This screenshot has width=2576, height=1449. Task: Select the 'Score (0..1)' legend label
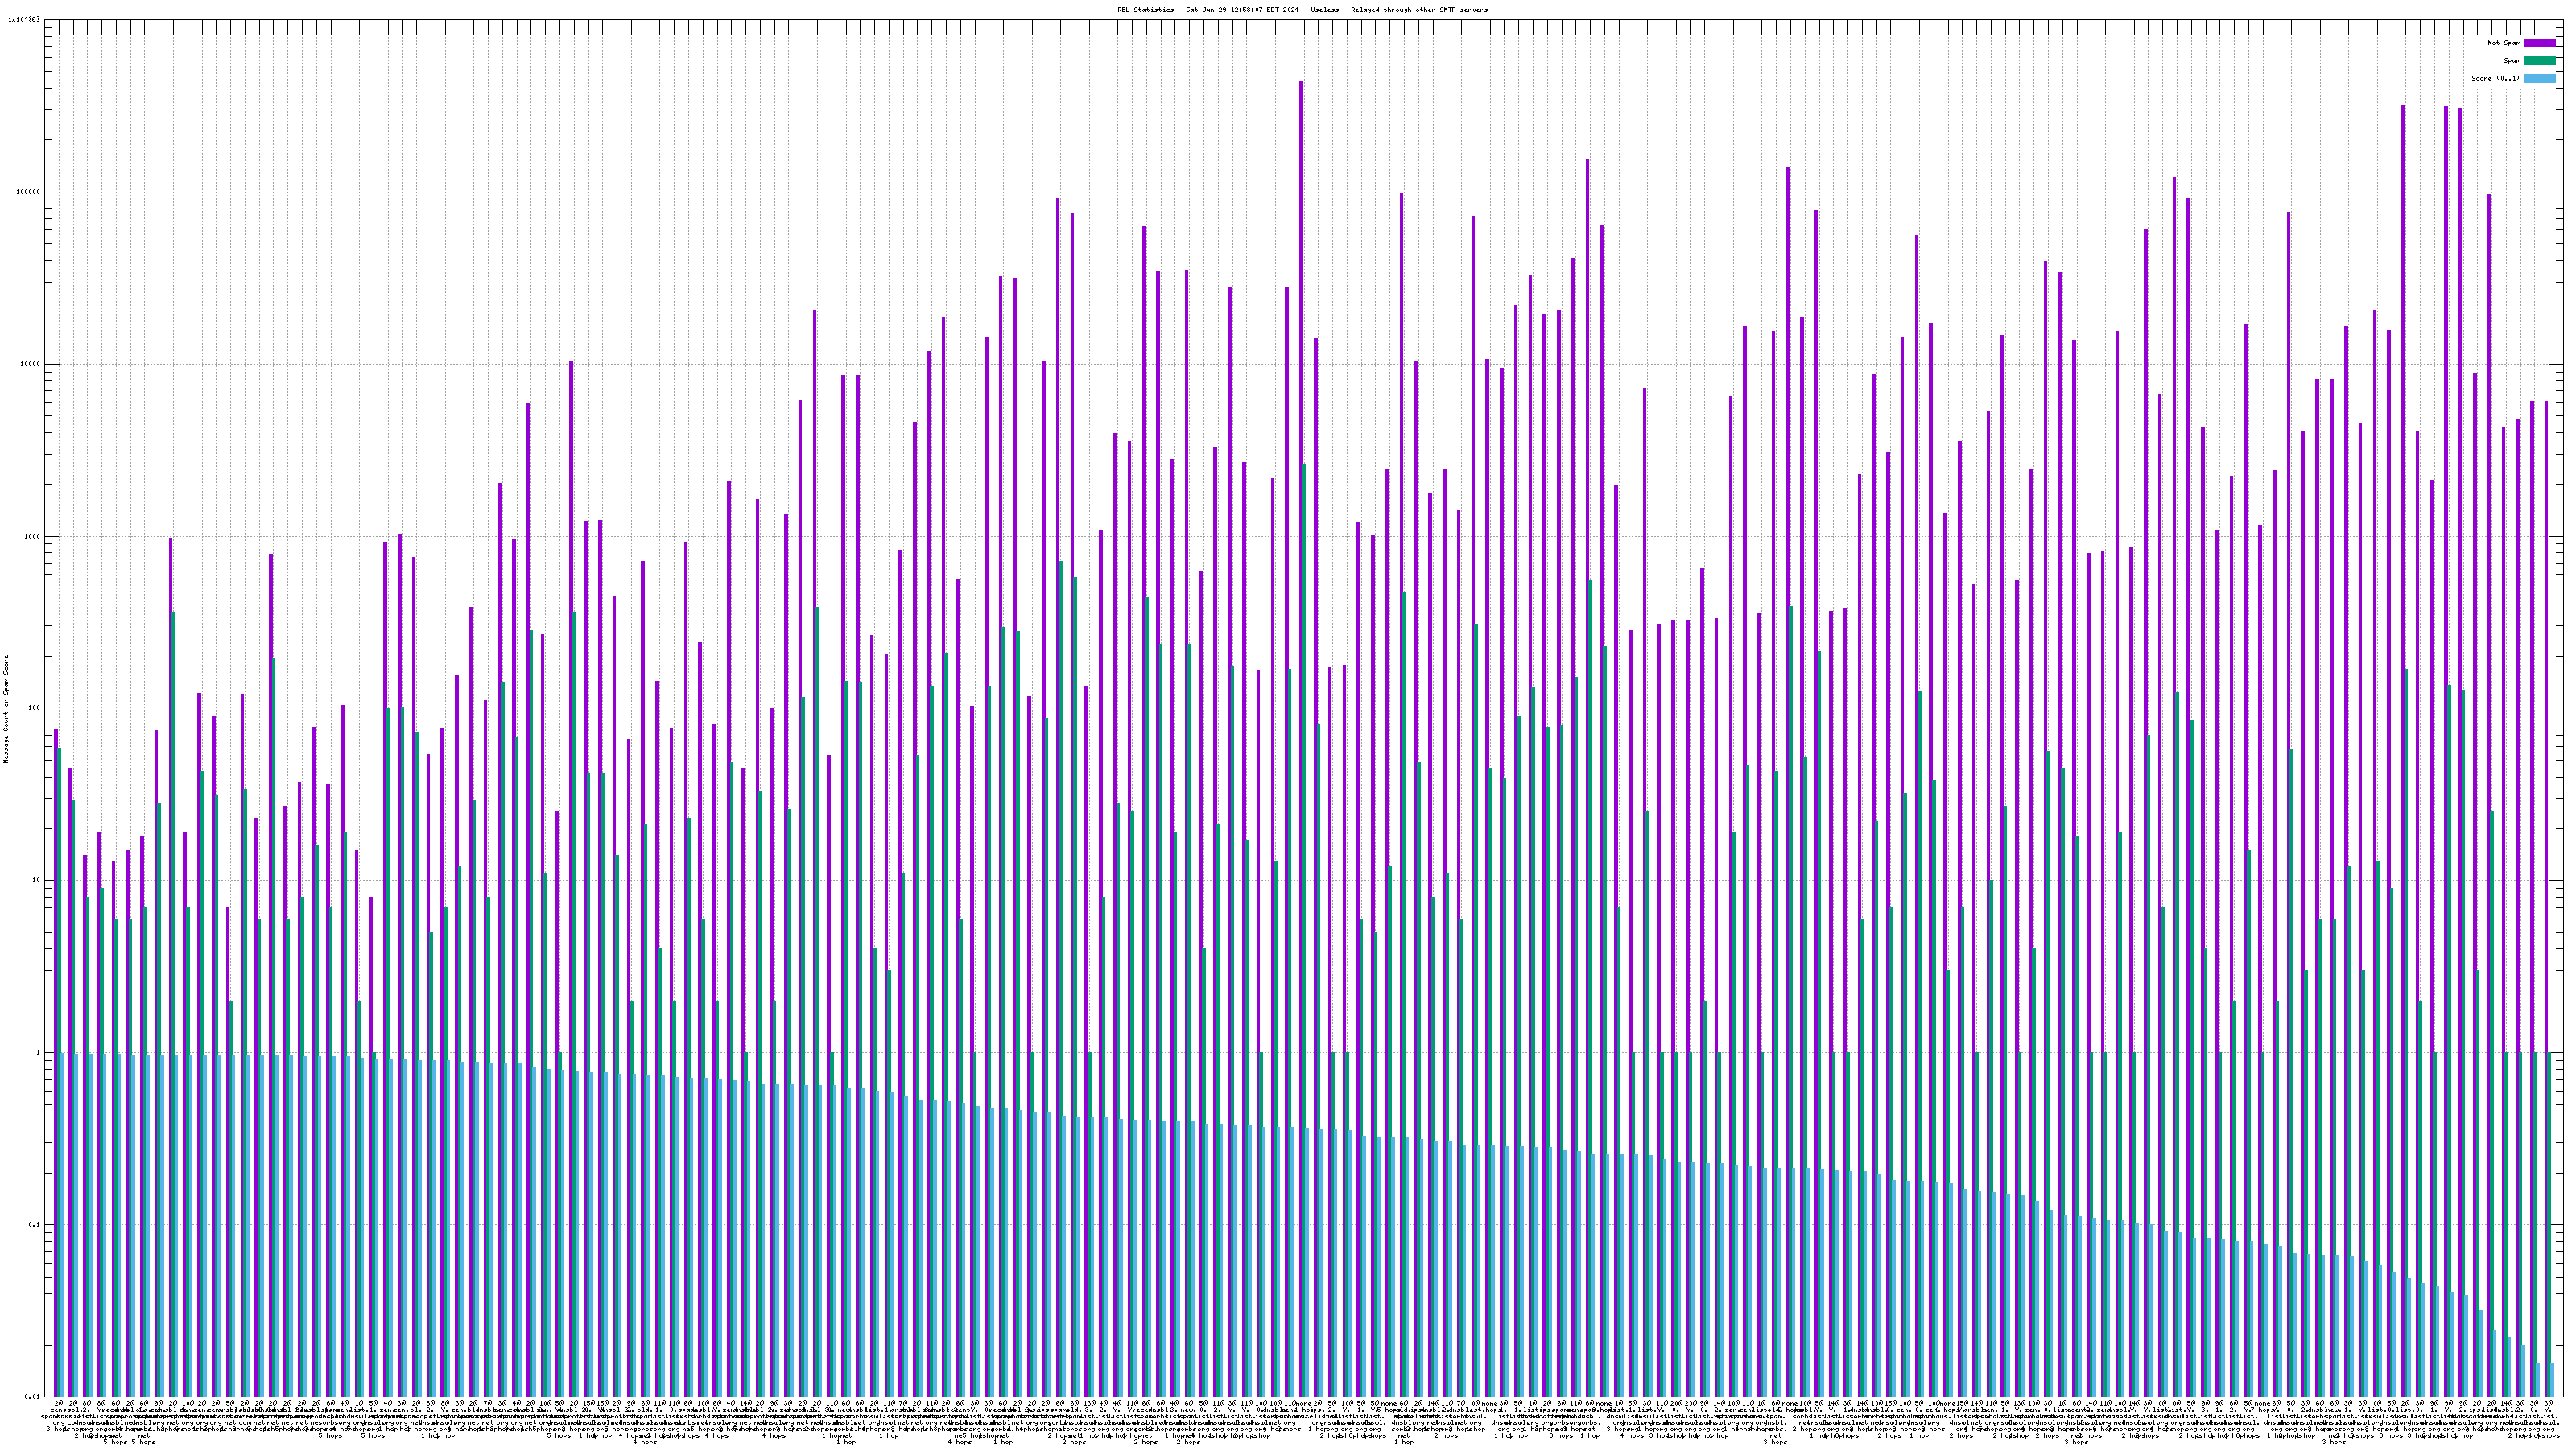(2495, 78)
